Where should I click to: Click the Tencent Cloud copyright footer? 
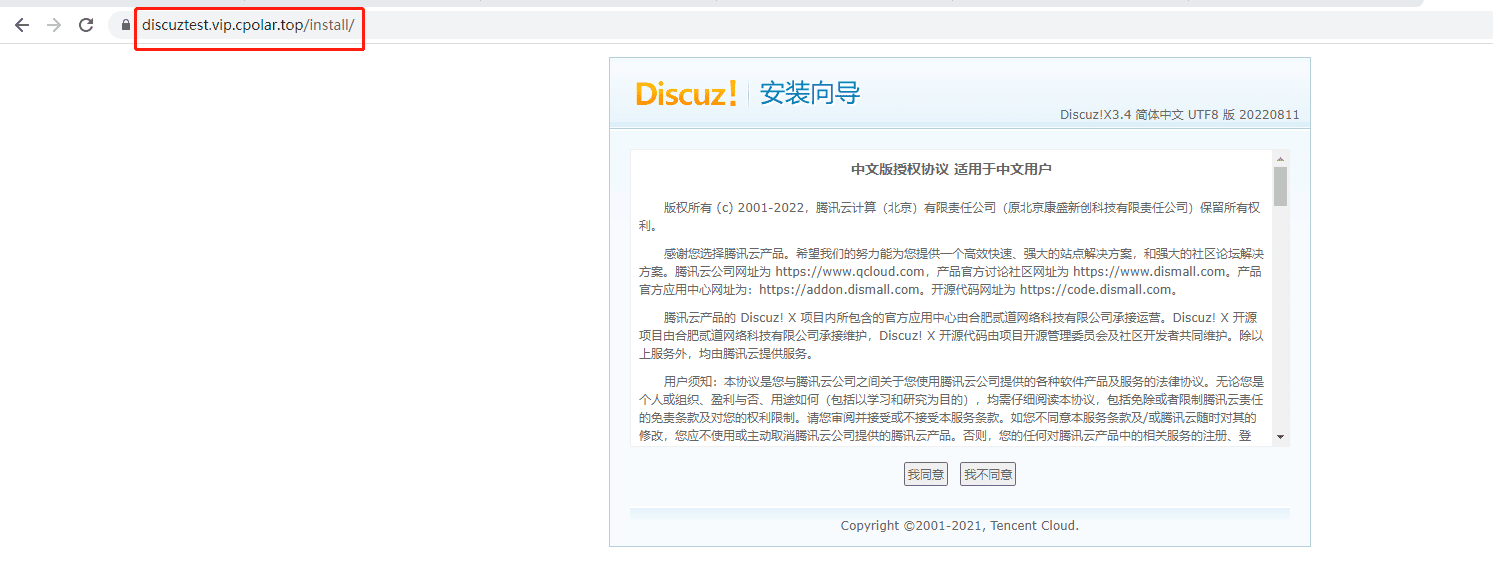tap(959, 526)
